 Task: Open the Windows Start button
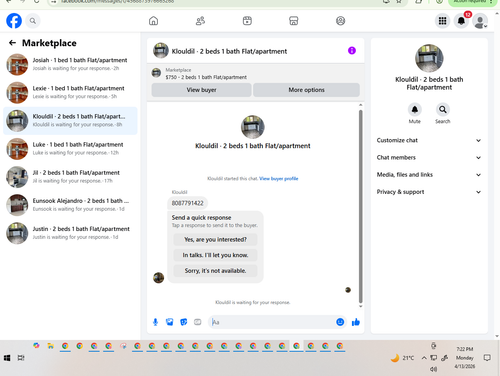[7, 358]
